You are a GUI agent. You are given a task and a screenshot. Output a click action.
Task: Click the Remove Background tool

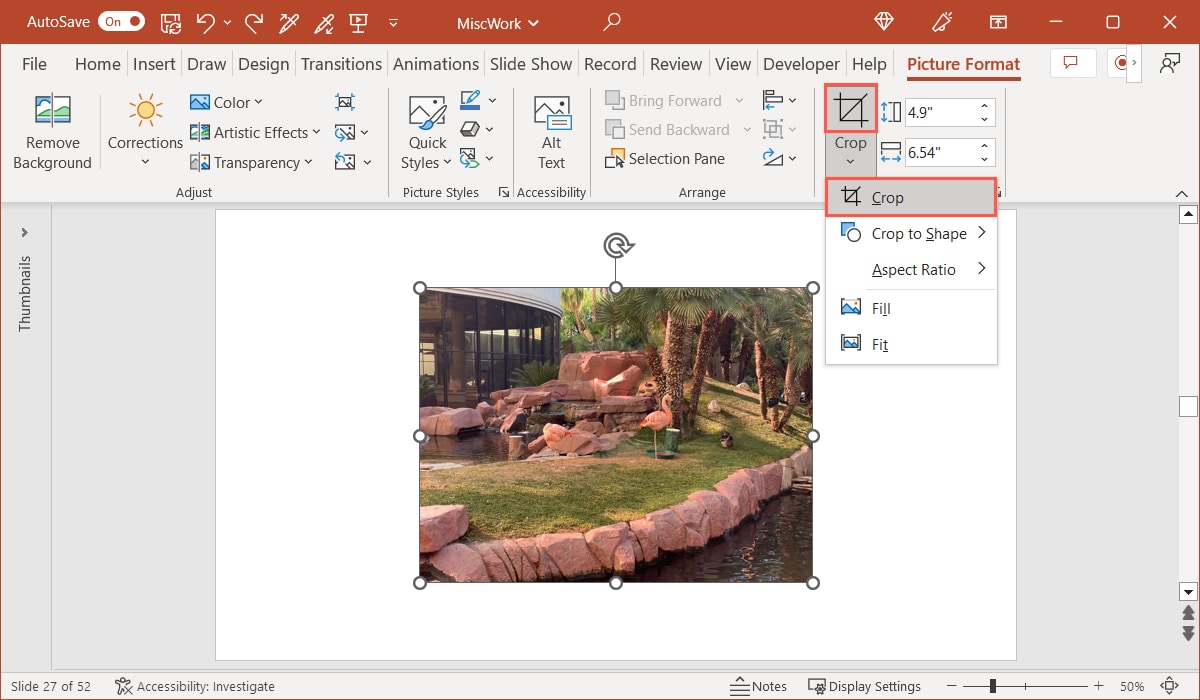(52, 130)
